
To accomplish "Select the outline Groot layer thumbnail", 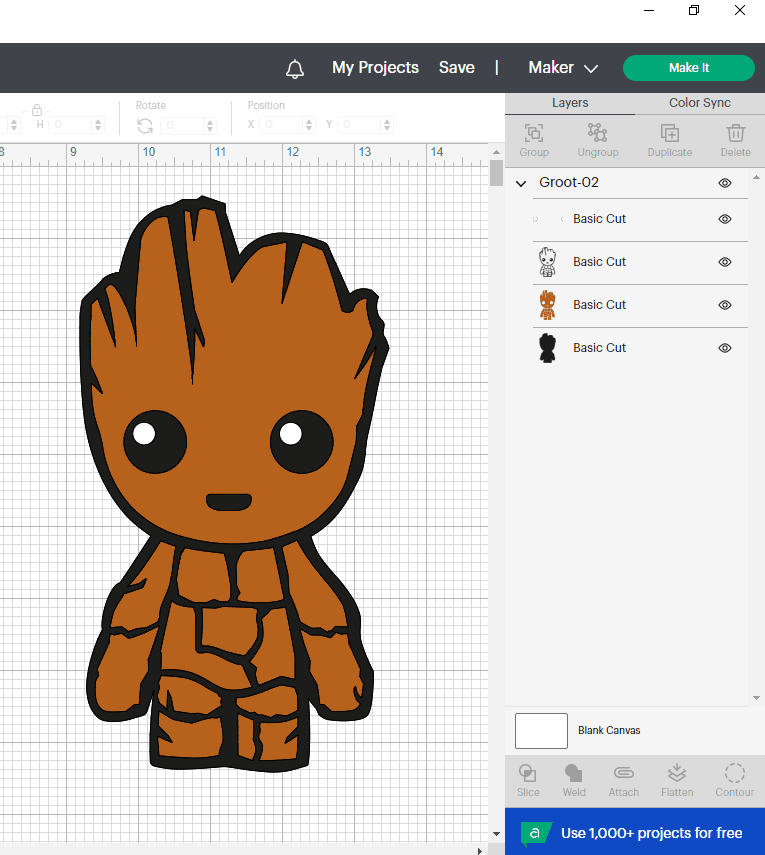I will (547, 262).
